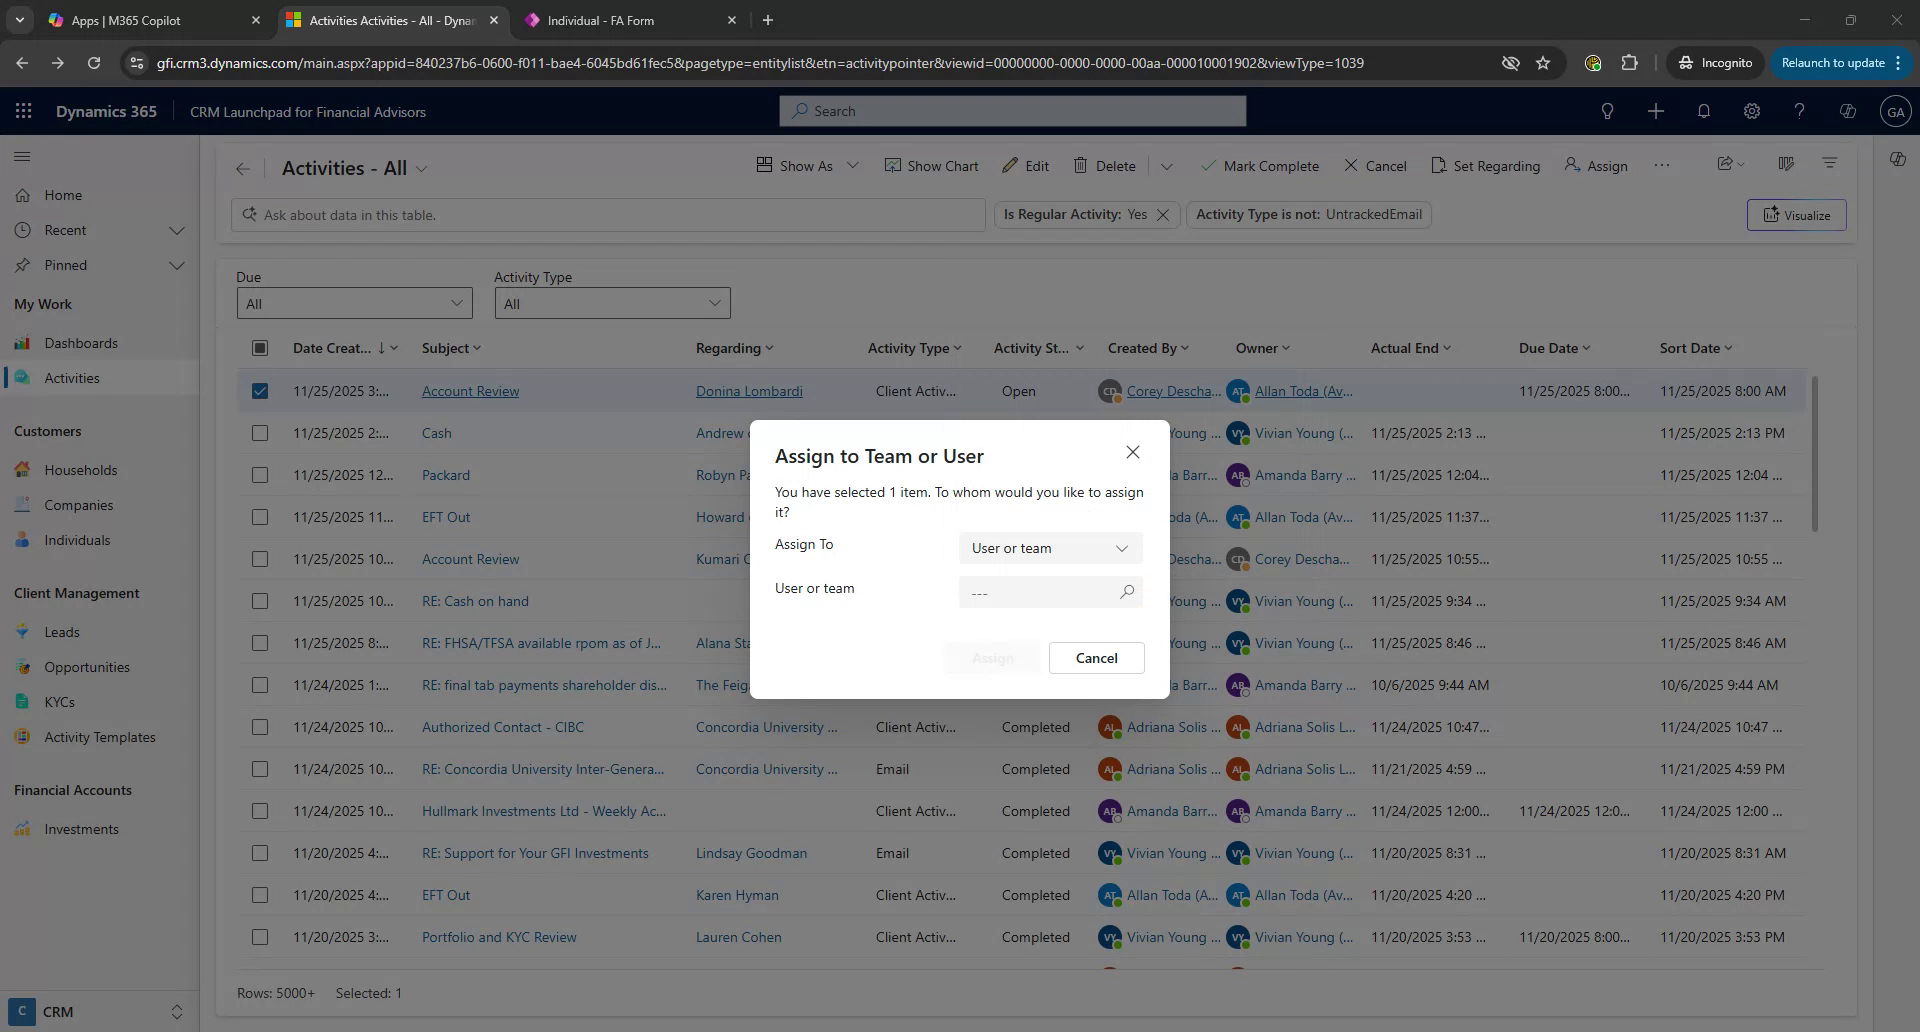Image resolution: width=1920 pixels, height=1032 pixels.
Task: Switch to the Individual - FA Form tab
Action: point(613,20)
